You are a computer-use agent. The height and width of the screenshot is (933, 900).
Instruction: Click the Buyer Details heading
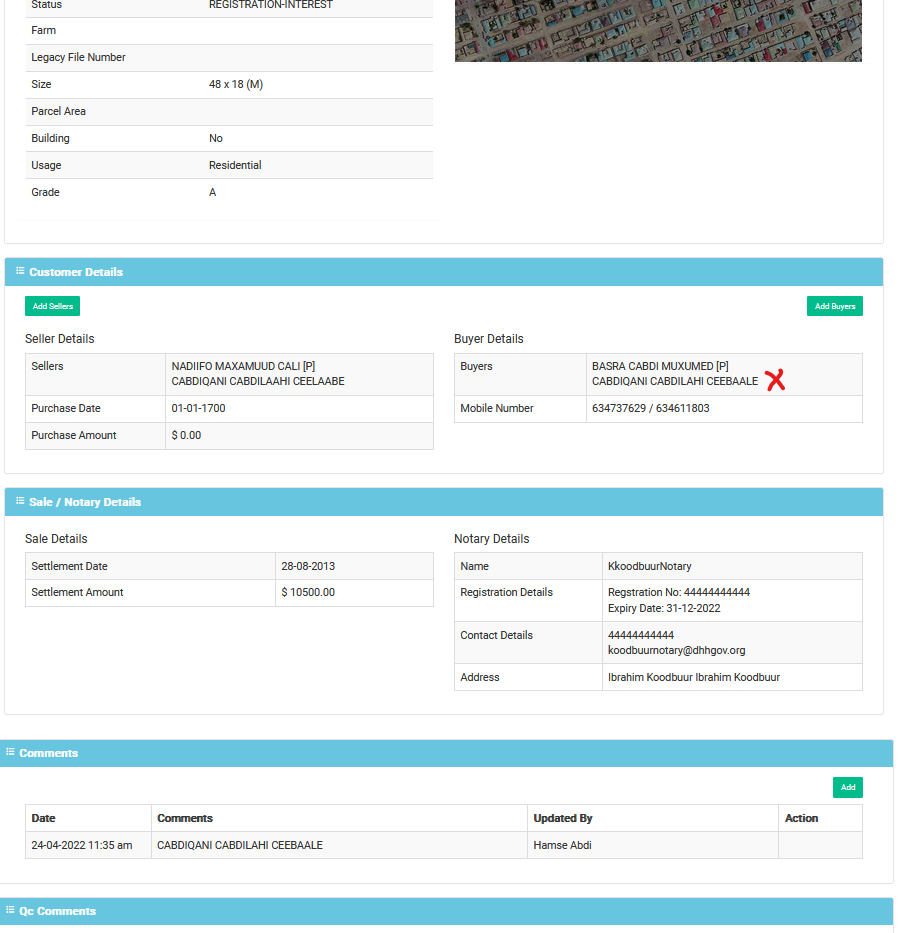488,339
